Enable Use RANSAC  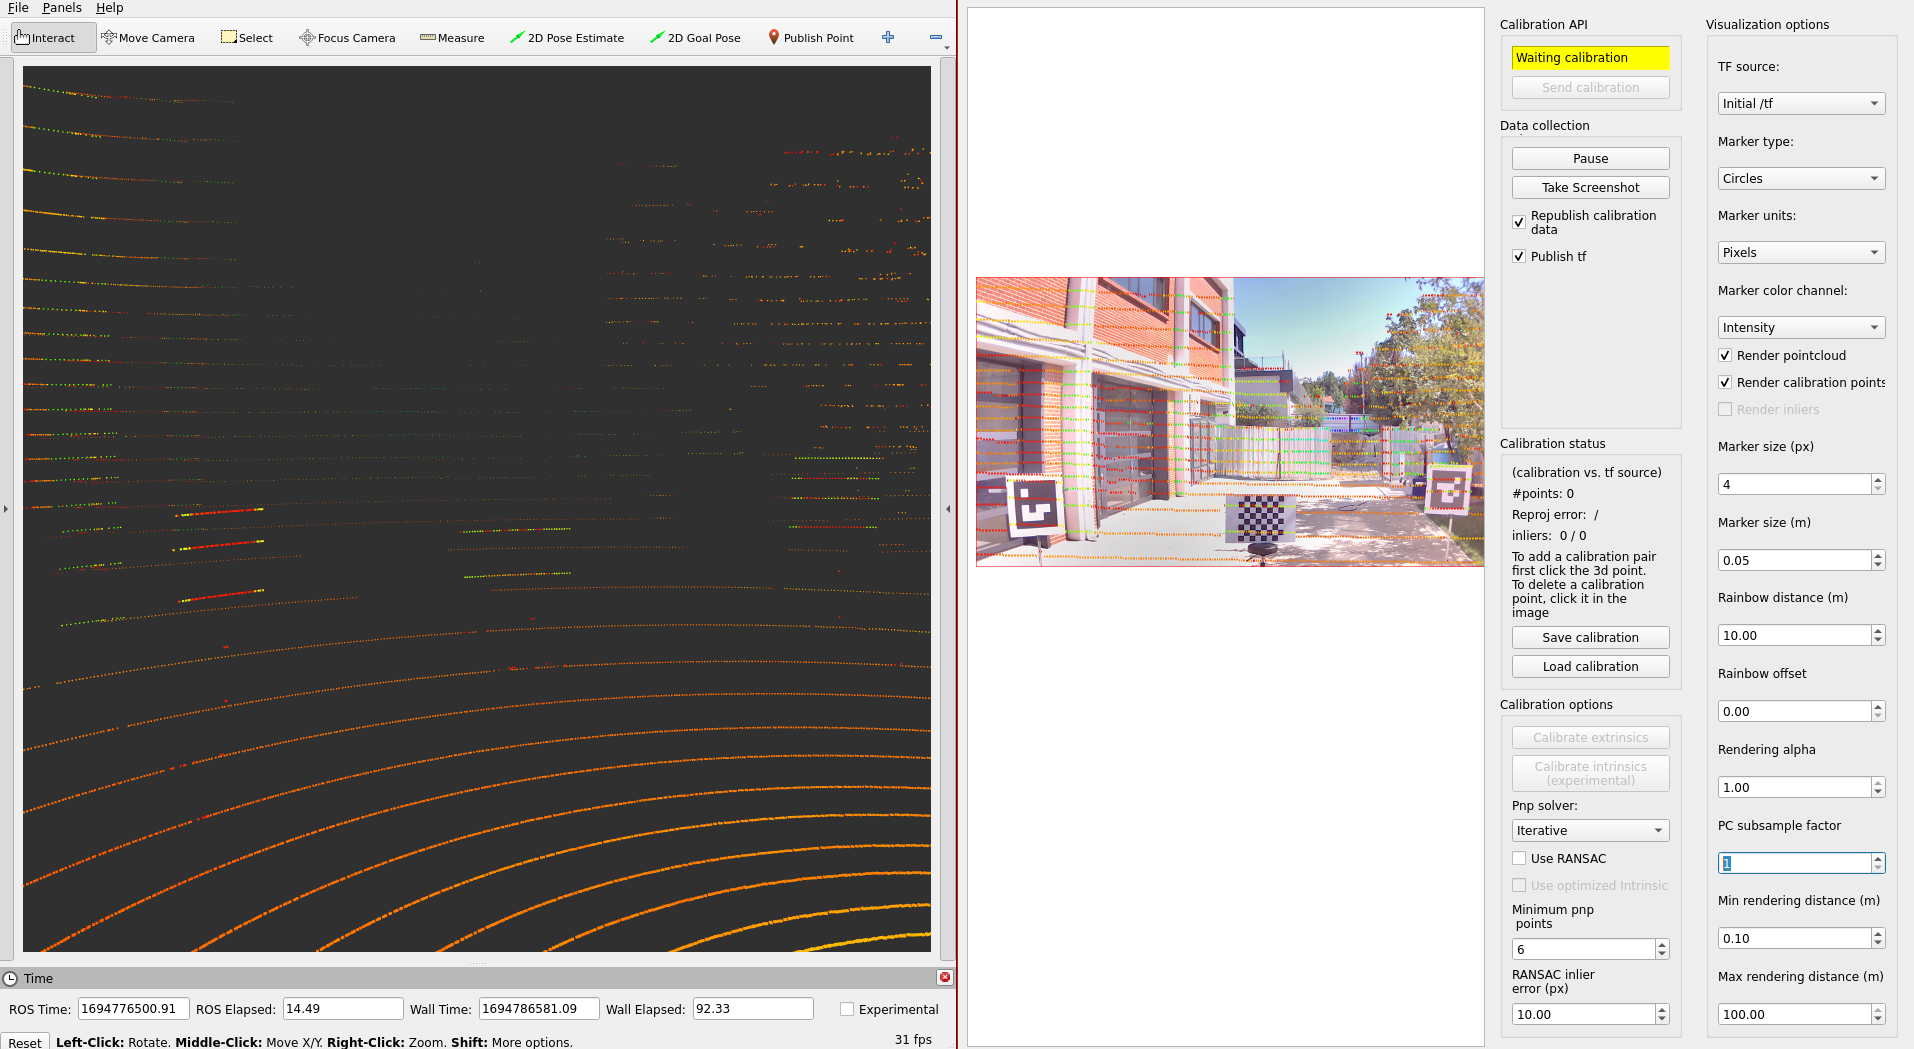(1519, 858)
